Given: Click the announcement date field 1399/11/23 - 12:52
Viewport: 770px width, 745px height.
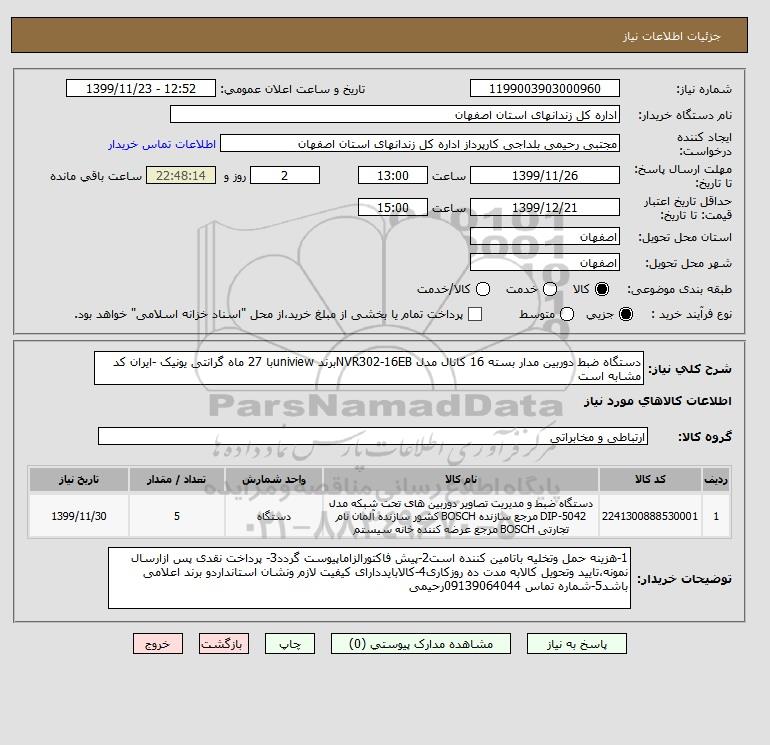Looking at the screenshot, I should point(141,88).
